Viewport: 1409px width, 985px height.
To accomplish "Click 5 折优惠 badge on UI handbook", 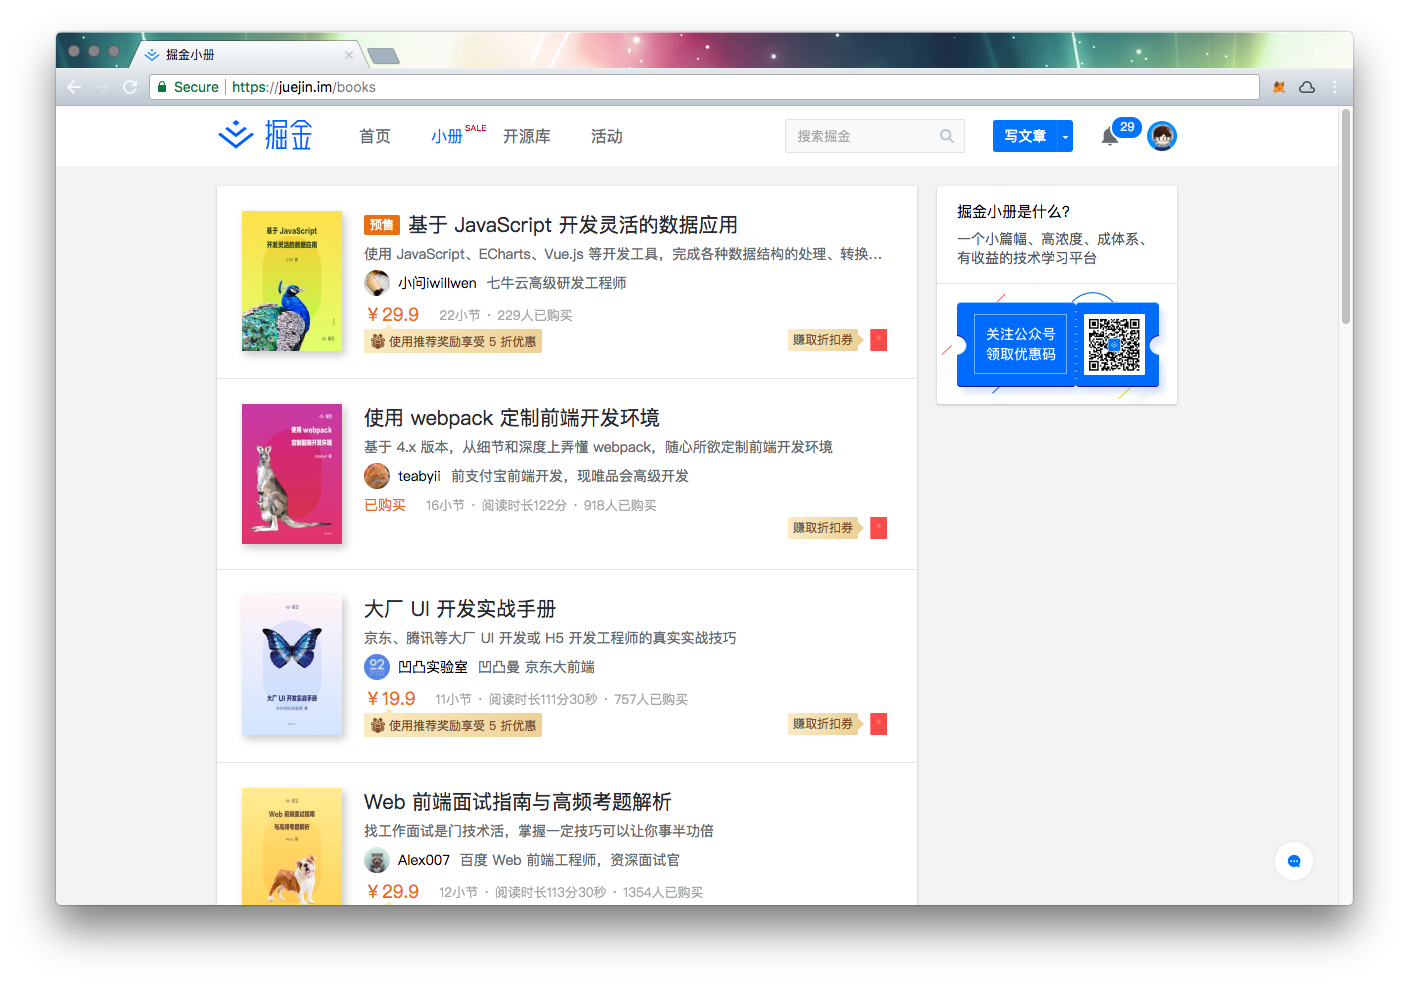I will click(x=453, y=726).
